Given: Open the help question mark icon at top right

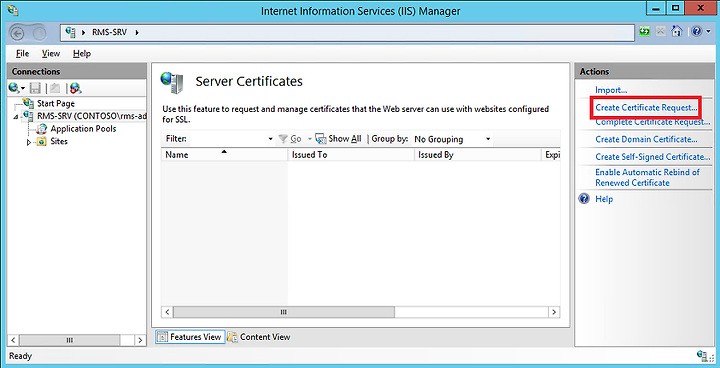Looking at the screenshot, I should point(697,32).
